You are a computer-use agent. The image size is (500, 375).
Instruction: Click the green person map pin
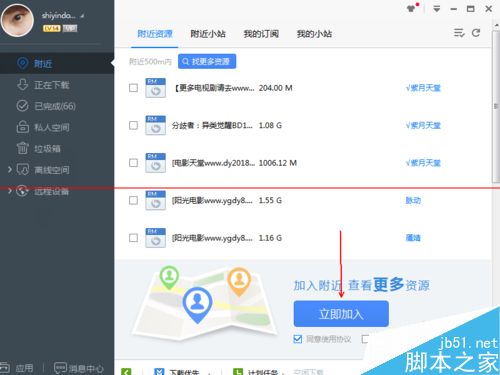click(x=169, y=277)
